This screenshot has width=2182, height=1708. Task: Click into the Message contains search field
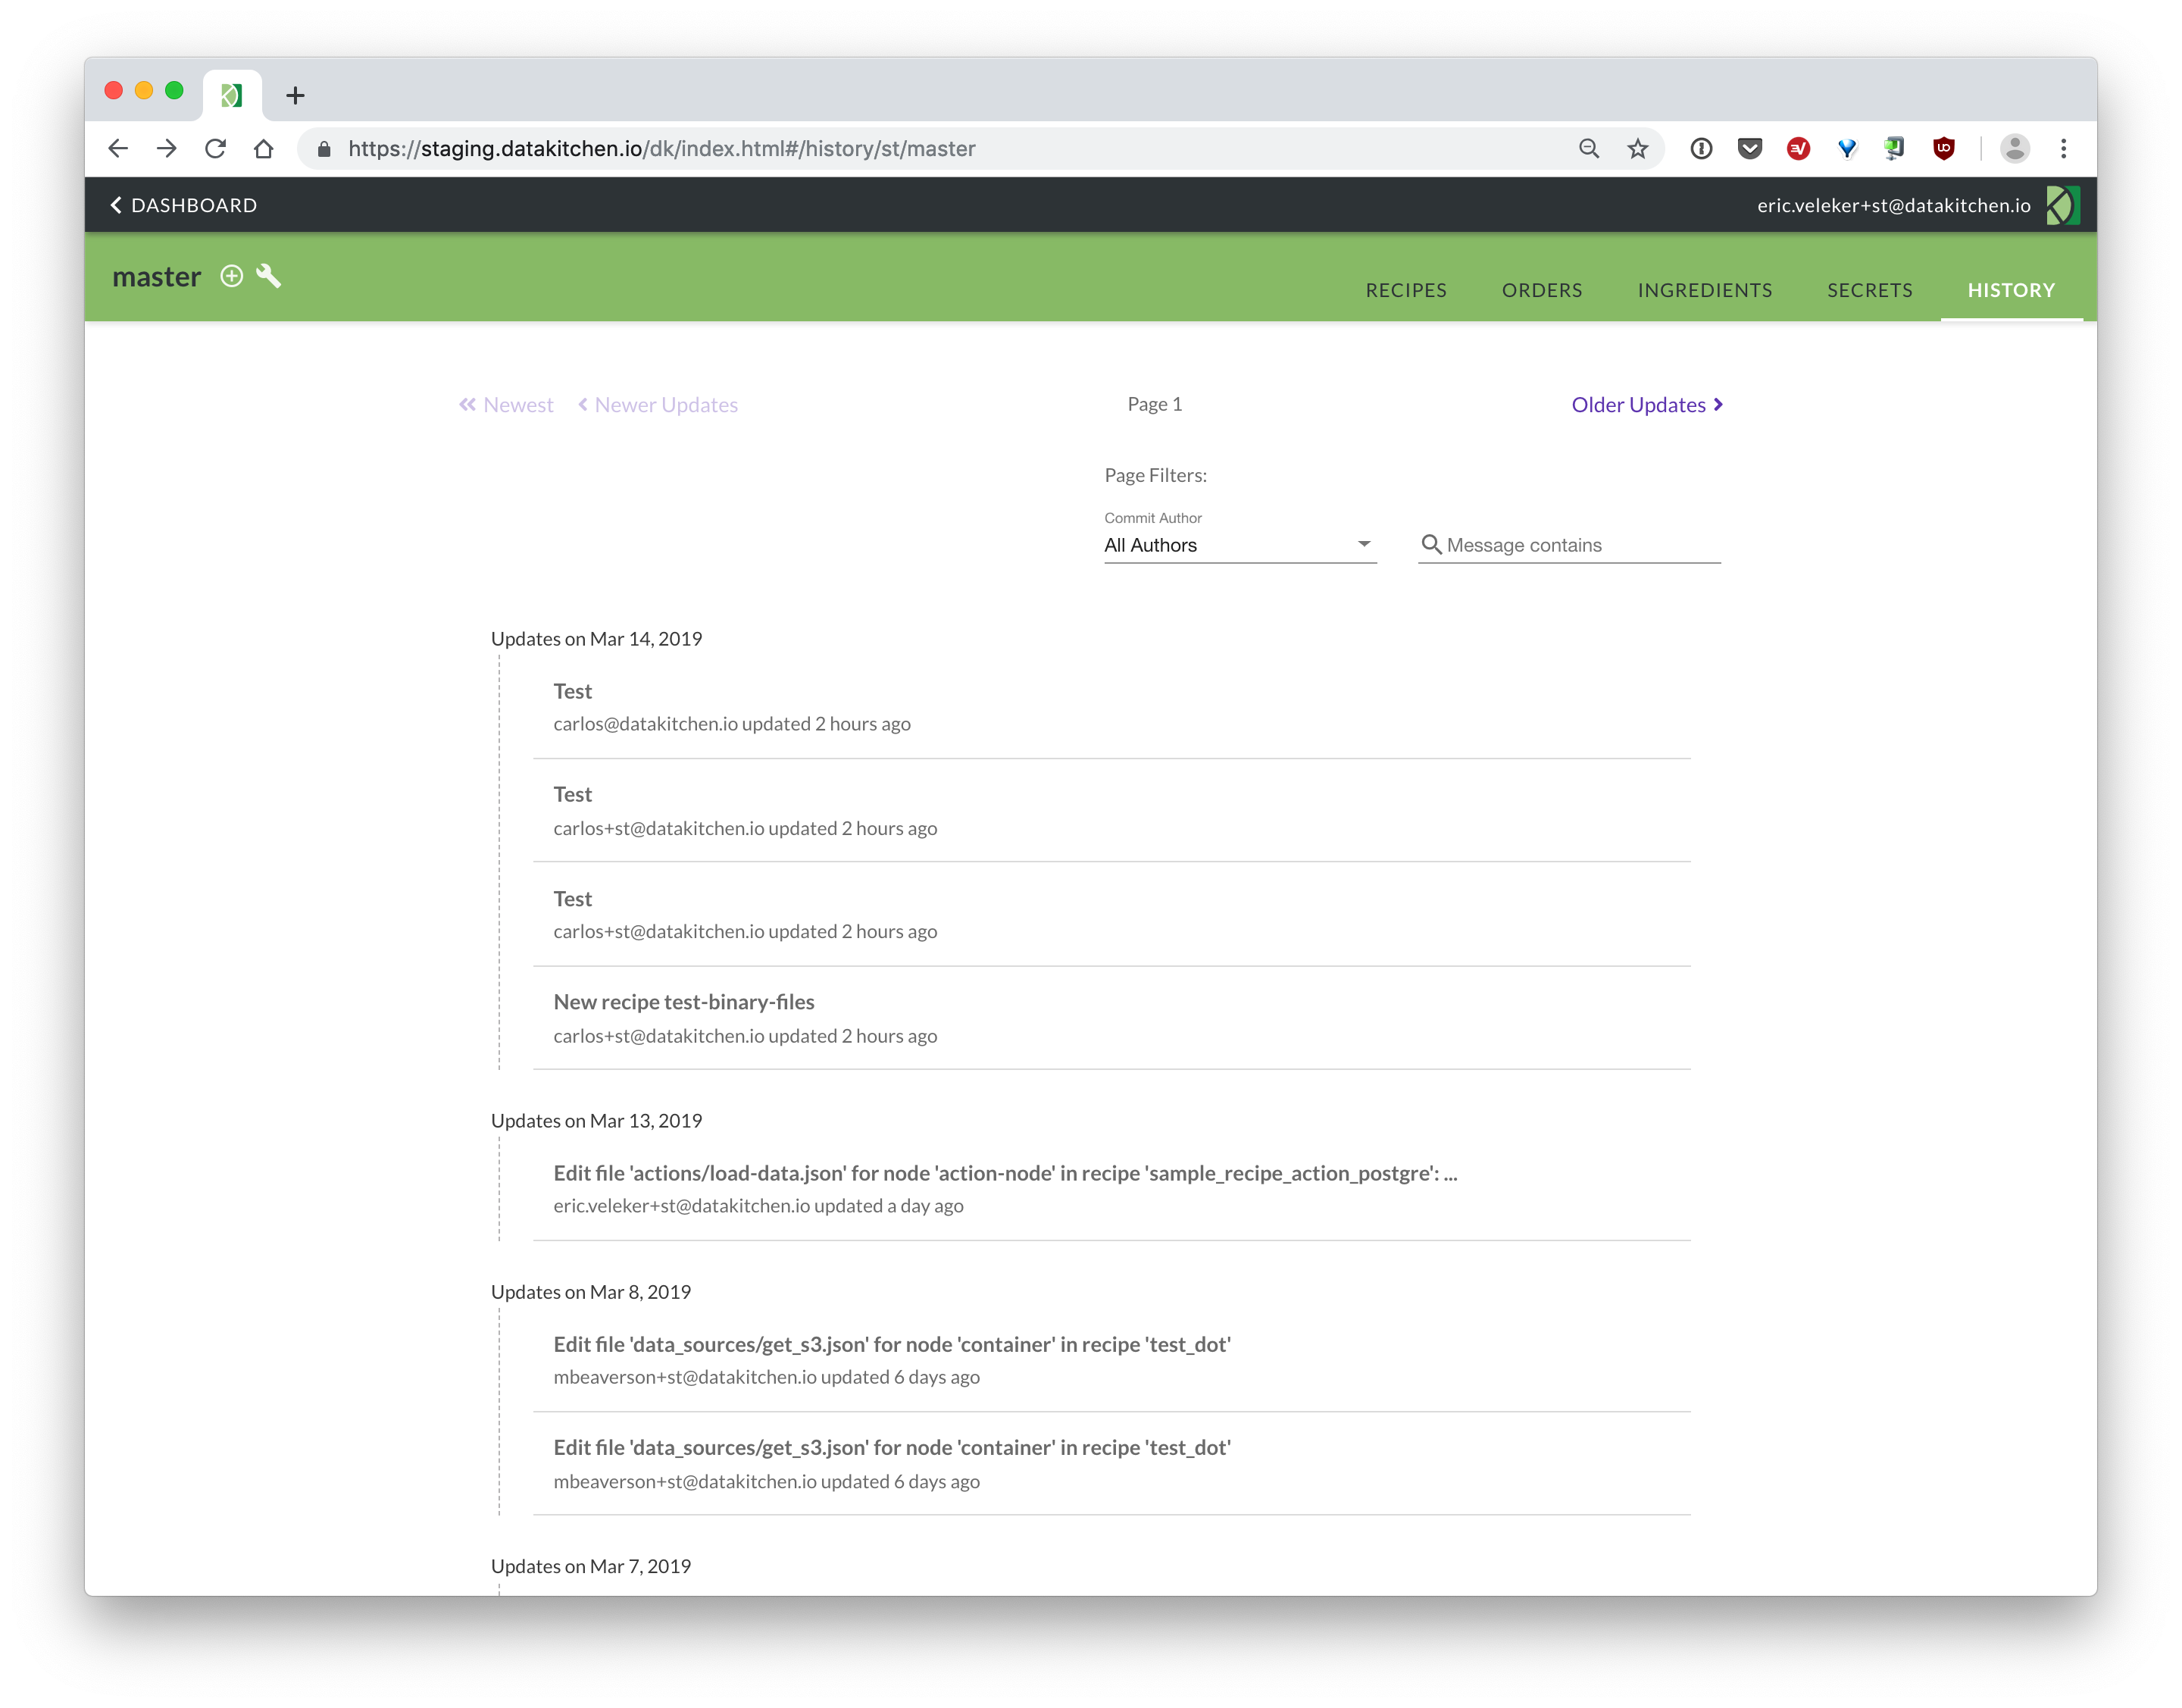[x=1581, y=545]
